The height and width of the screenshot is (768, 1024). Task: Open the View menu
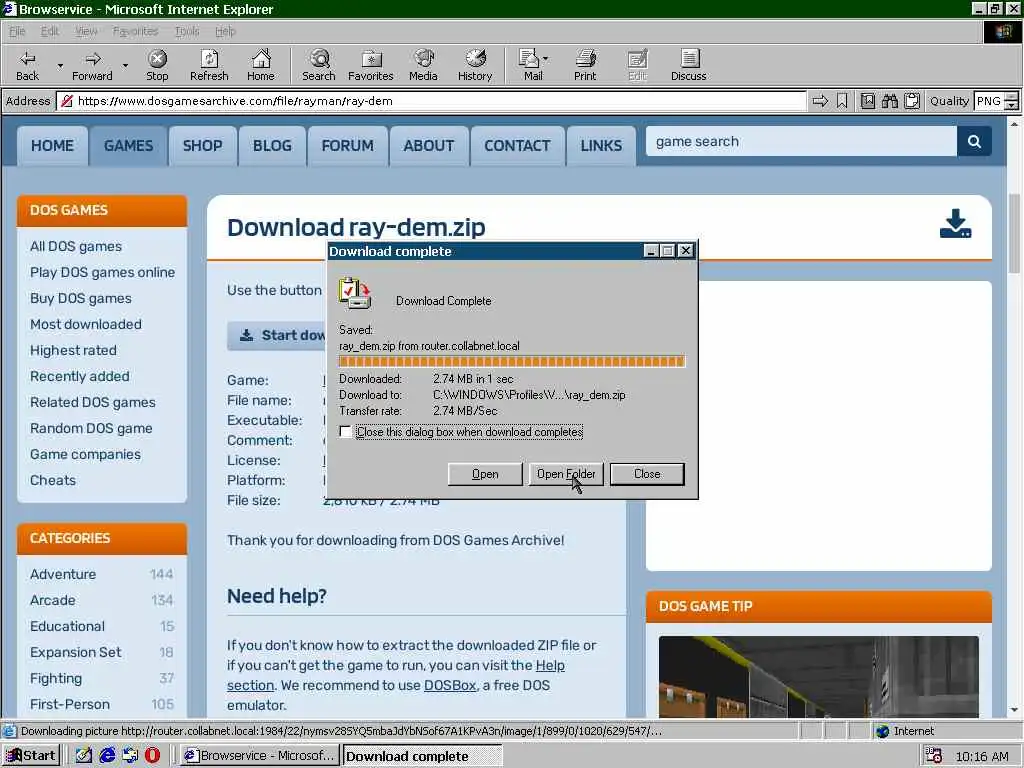(x=86, y=31)
